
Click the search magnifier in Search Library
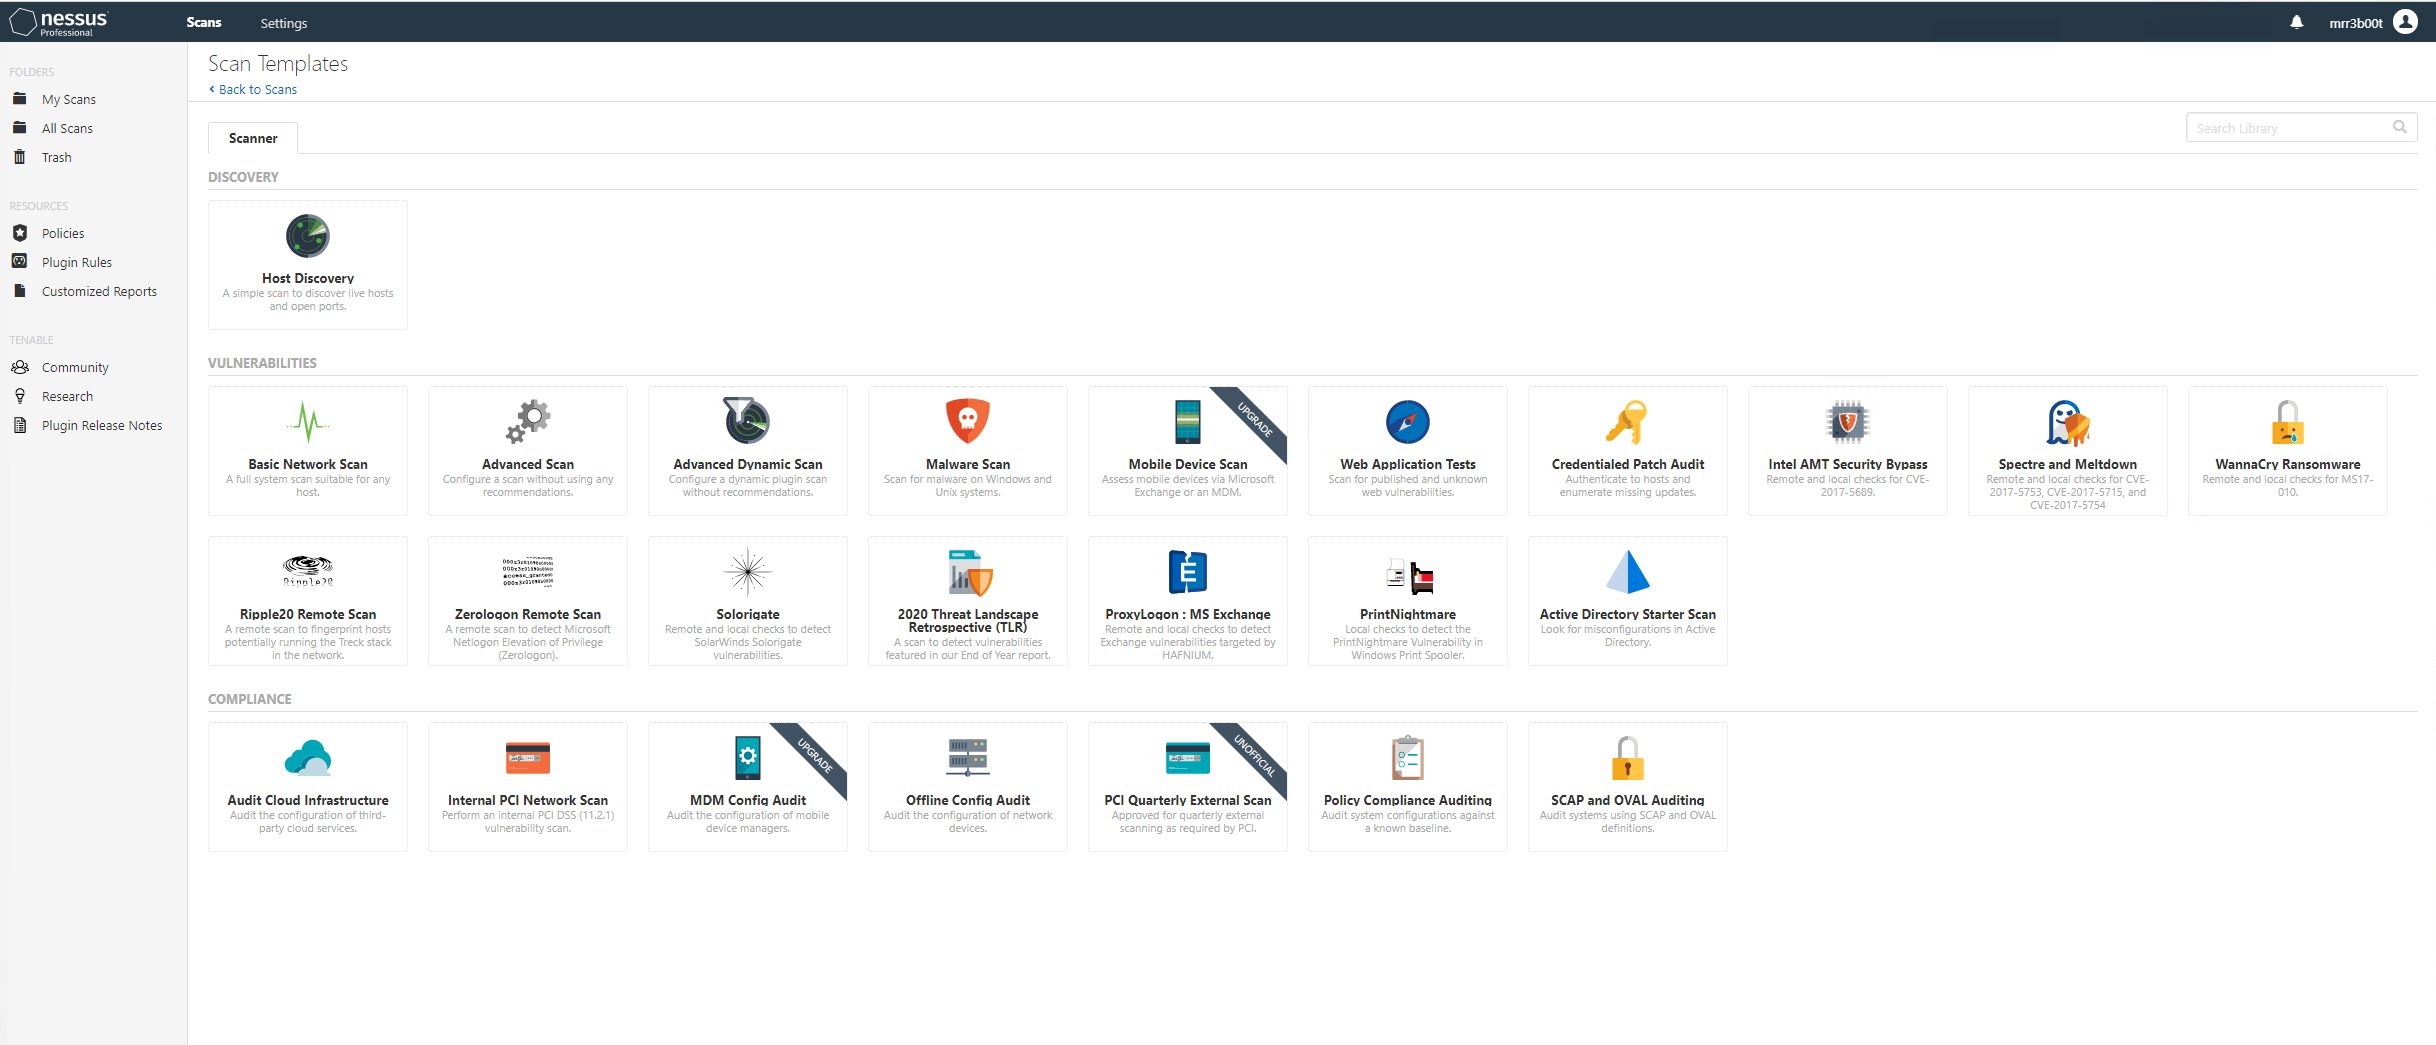pos(2400,127)
